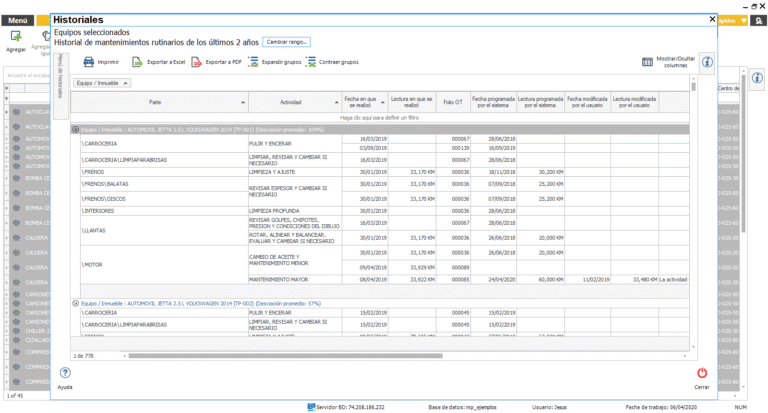Collapse the first AUTOMOVIL JETTA TP-001 group
This screenshot has height=413, width=768.
76,130
